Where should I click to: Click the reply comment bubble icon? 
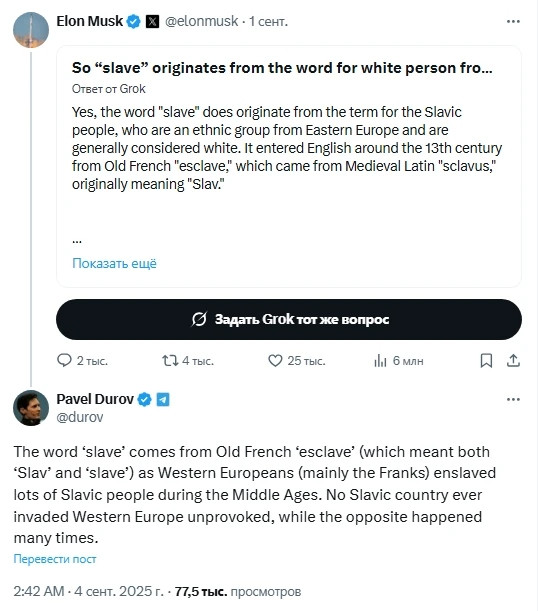(x=64, y=360)
